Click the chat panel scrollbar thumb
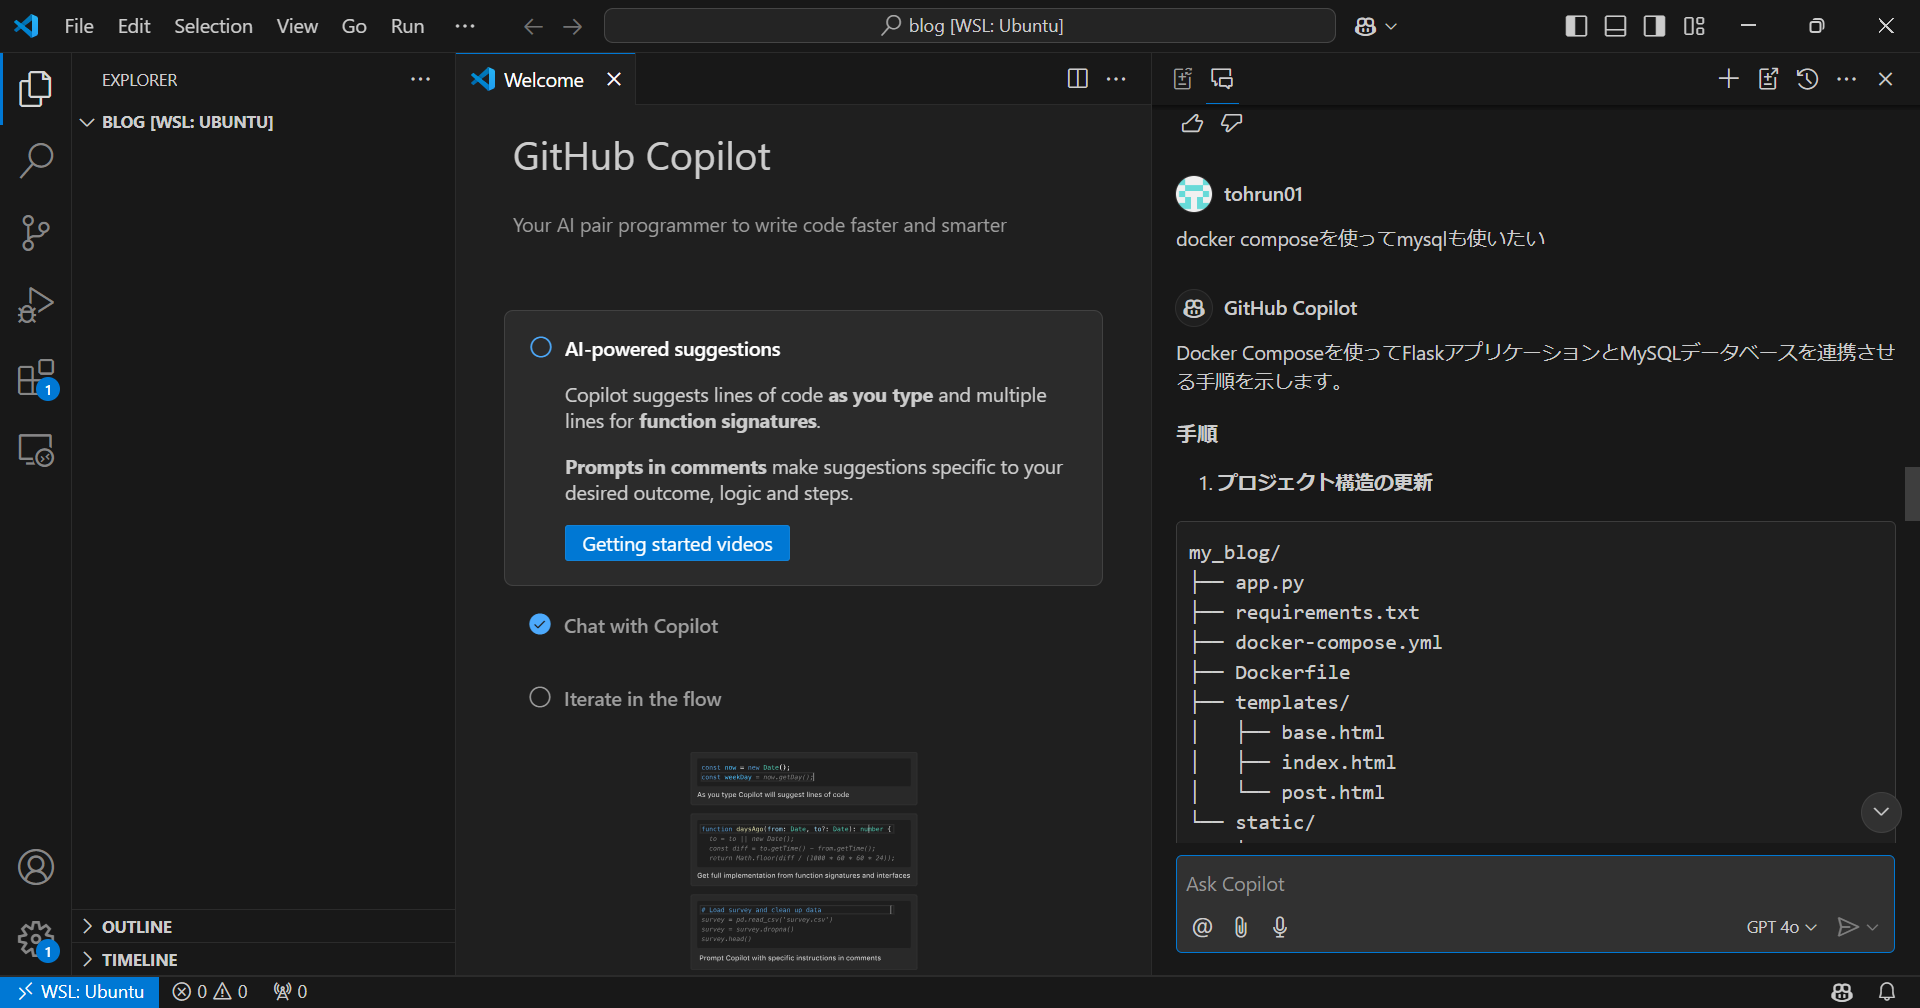The width and height of the screenshot is (1920, 1008). pos(1912,494)
